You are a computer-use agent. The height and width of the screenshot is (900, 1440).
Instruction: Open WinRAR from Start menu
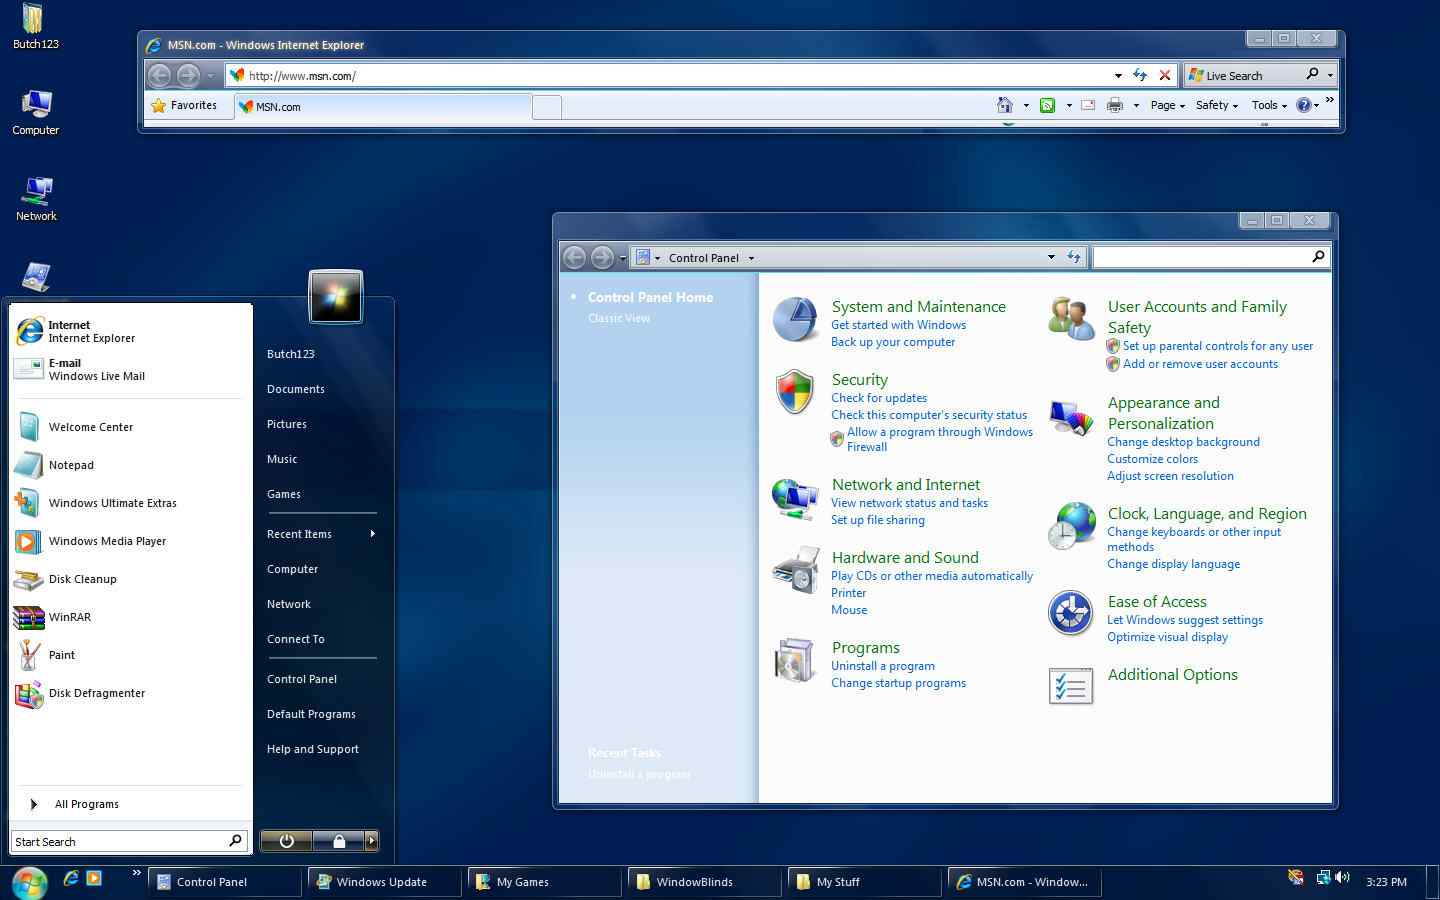(x=129, y=617)
